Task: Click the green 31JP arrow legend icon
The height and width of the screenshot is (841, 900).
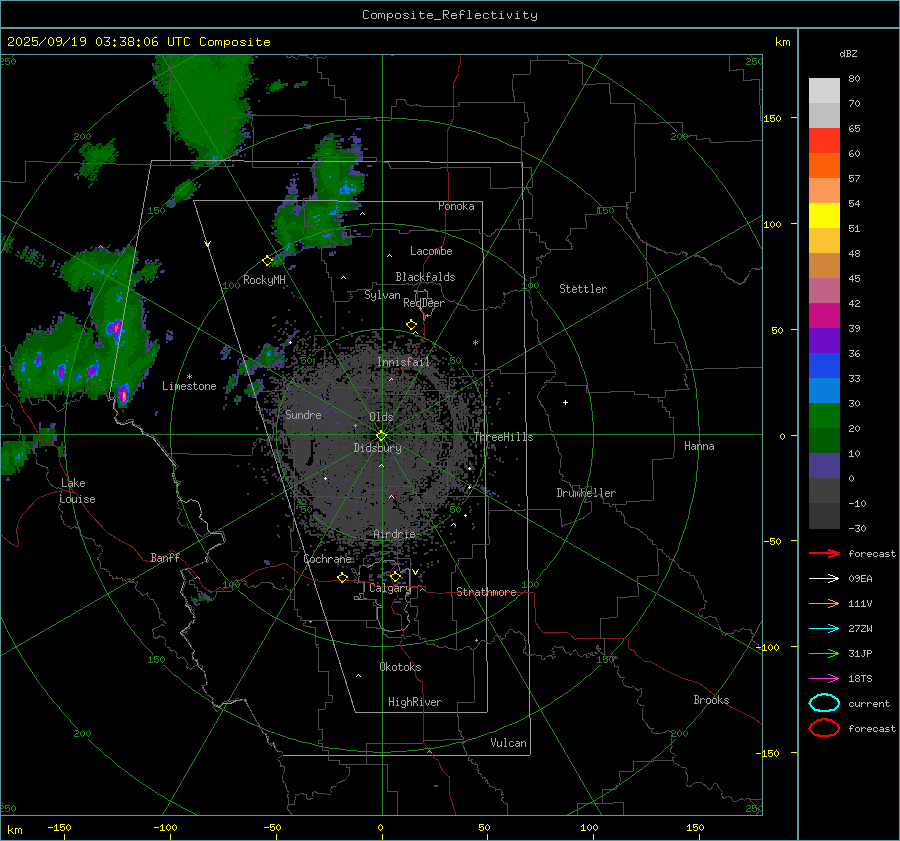Action: (x=824, y=653)
